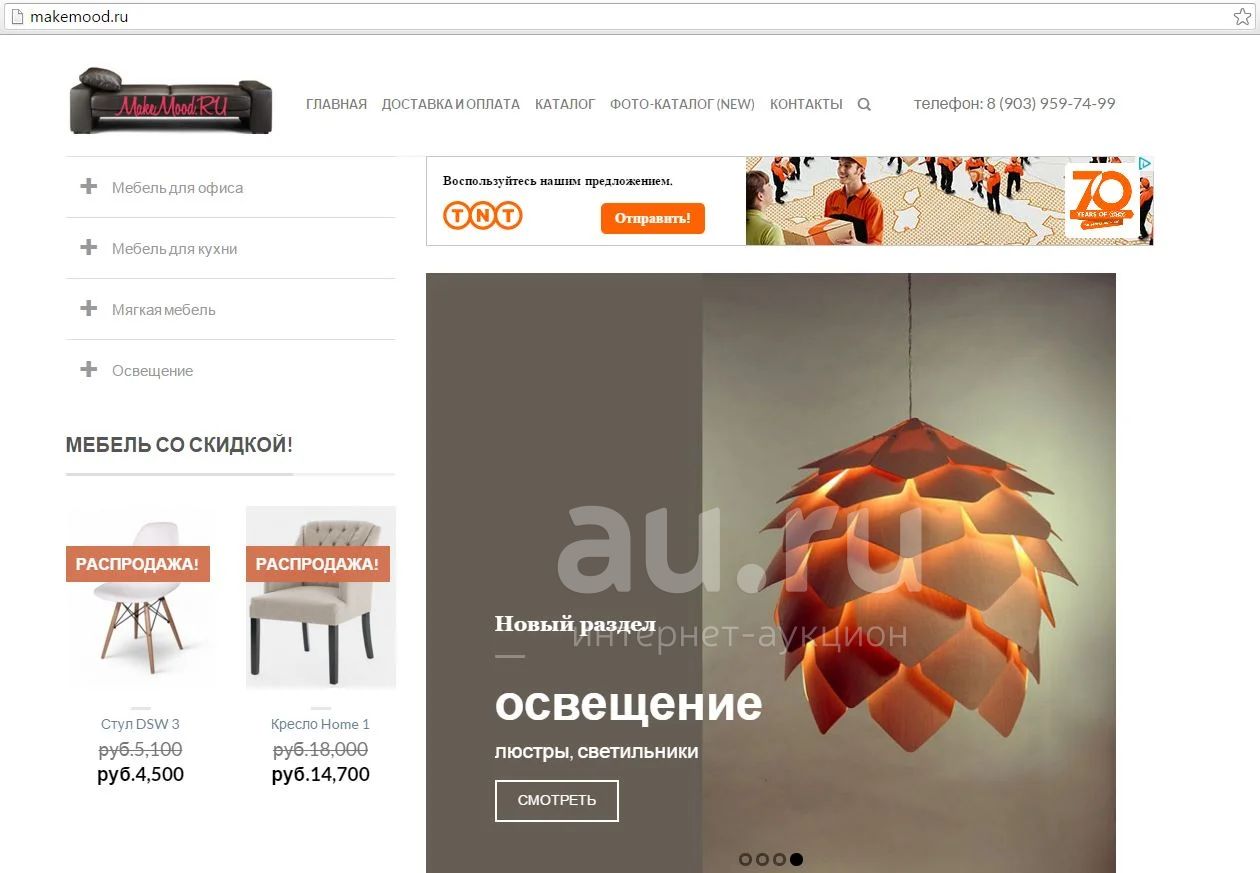The image size is (1260, 873).
Task: Expand the Освещение category plus icon
Action: (89, 370)
